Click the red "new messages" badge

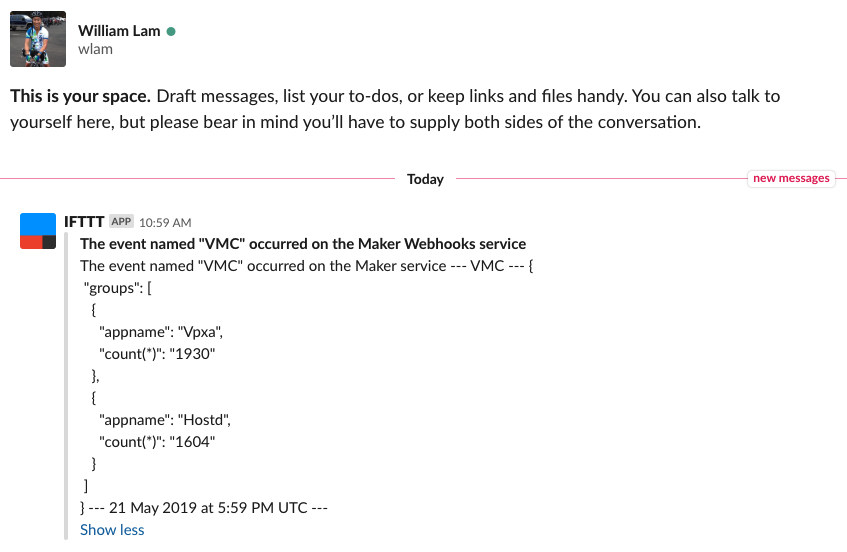click(x=791, y=179)
